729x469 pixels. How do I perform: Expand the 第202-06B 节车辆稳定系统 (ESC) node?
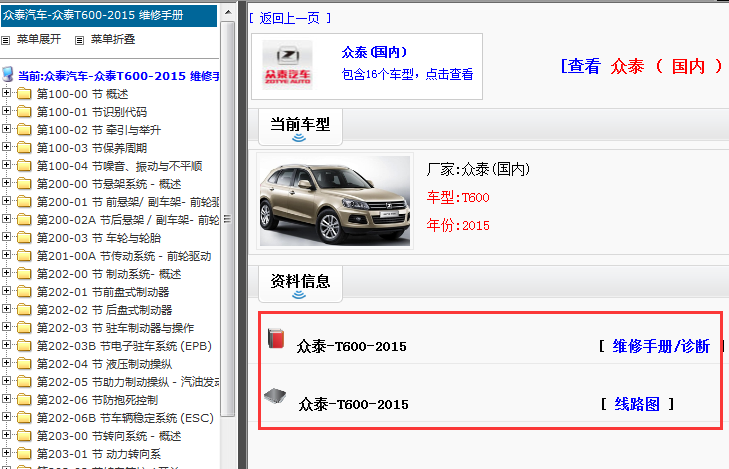click(x=6, y=416)
